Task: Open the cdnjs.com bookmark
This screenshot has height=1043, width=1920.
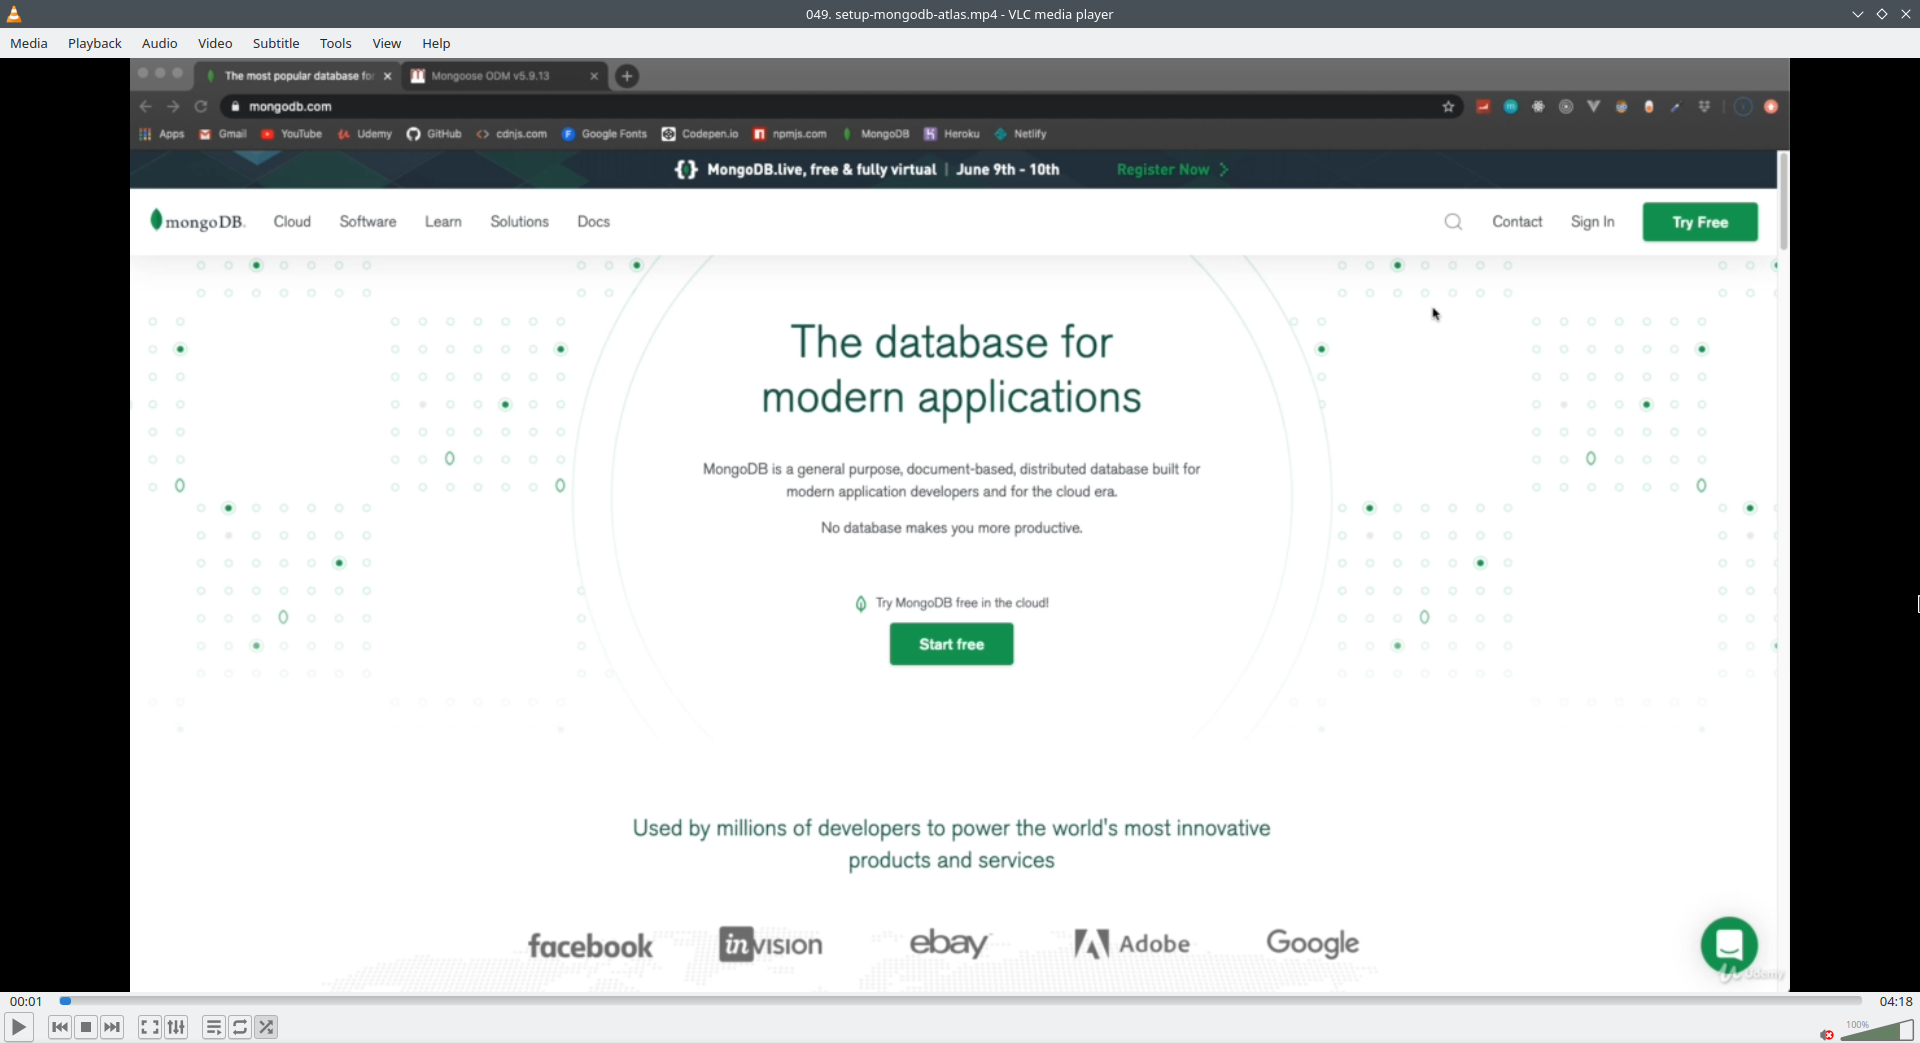Action: tap(512, 134)
